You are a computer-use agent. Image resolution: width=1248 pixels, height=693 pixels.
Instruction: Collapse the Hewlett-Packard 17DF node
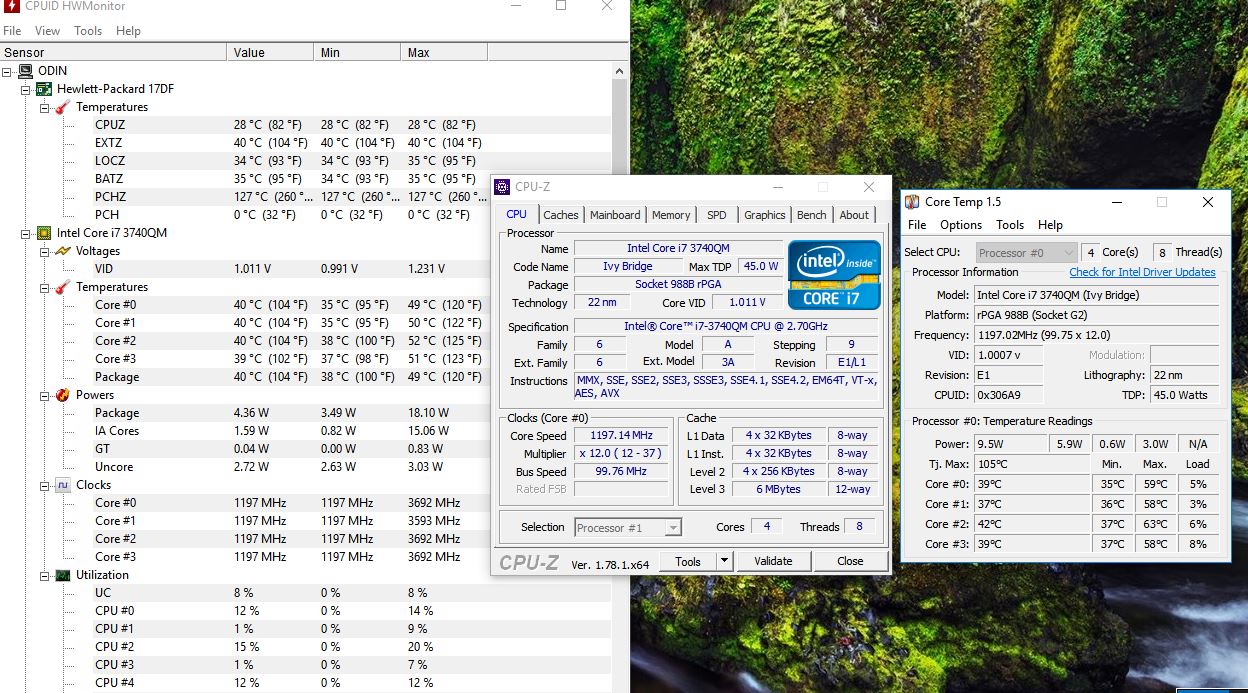tap(26, 89)
